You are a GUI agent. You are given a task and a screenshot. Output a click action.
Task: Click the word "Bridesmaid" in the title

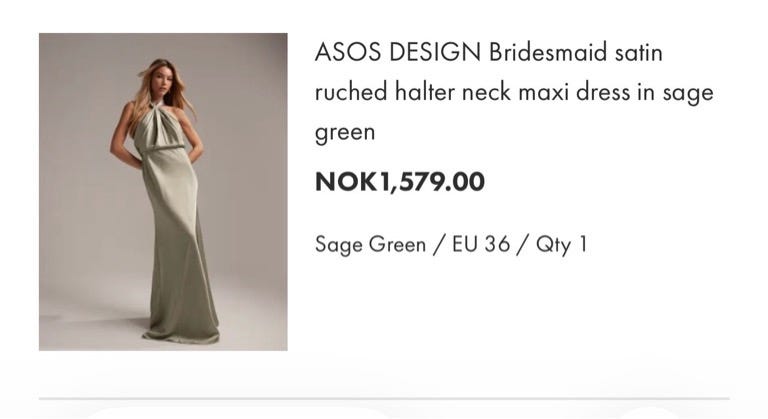click(548, 52)
